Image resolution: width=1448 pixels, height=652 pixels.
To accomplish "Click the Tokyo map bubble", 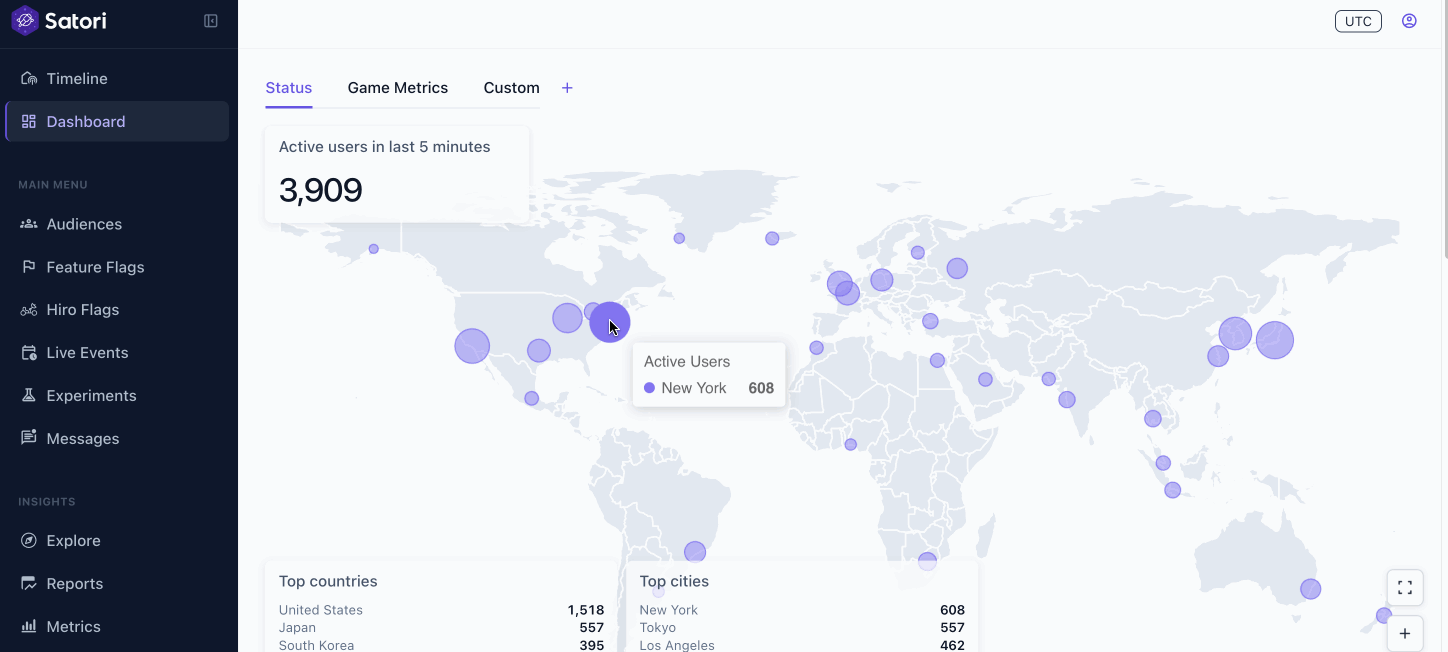I will [x=1275, y=340].
